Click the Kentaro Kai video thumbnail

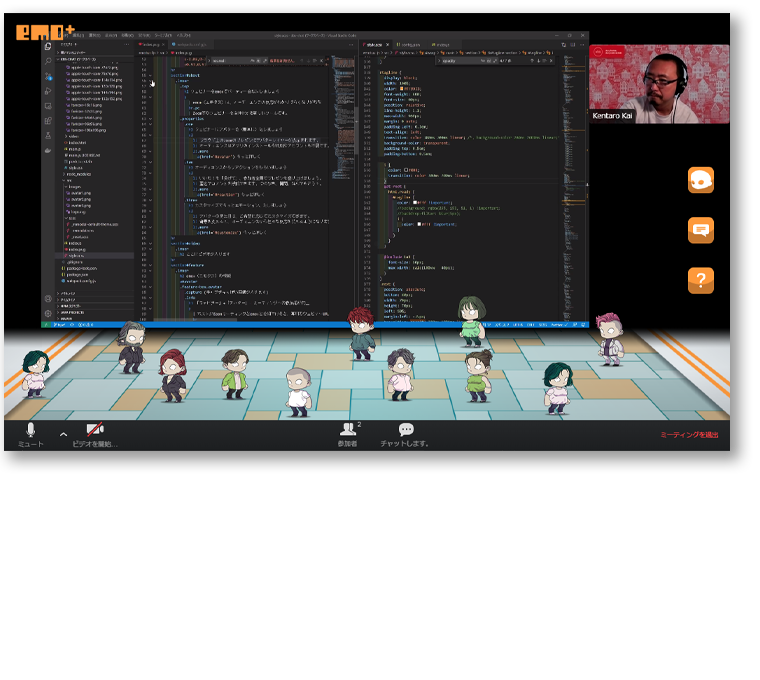[659, 84]
